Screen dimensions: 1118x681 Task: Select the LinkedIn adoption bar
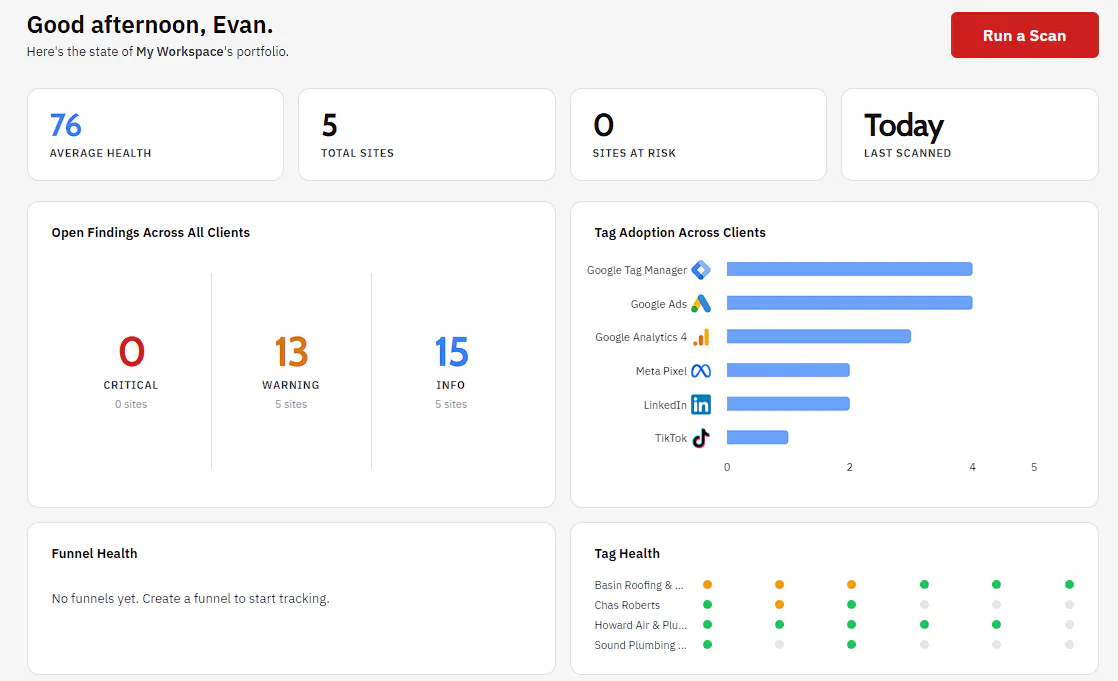coord(788,404)
